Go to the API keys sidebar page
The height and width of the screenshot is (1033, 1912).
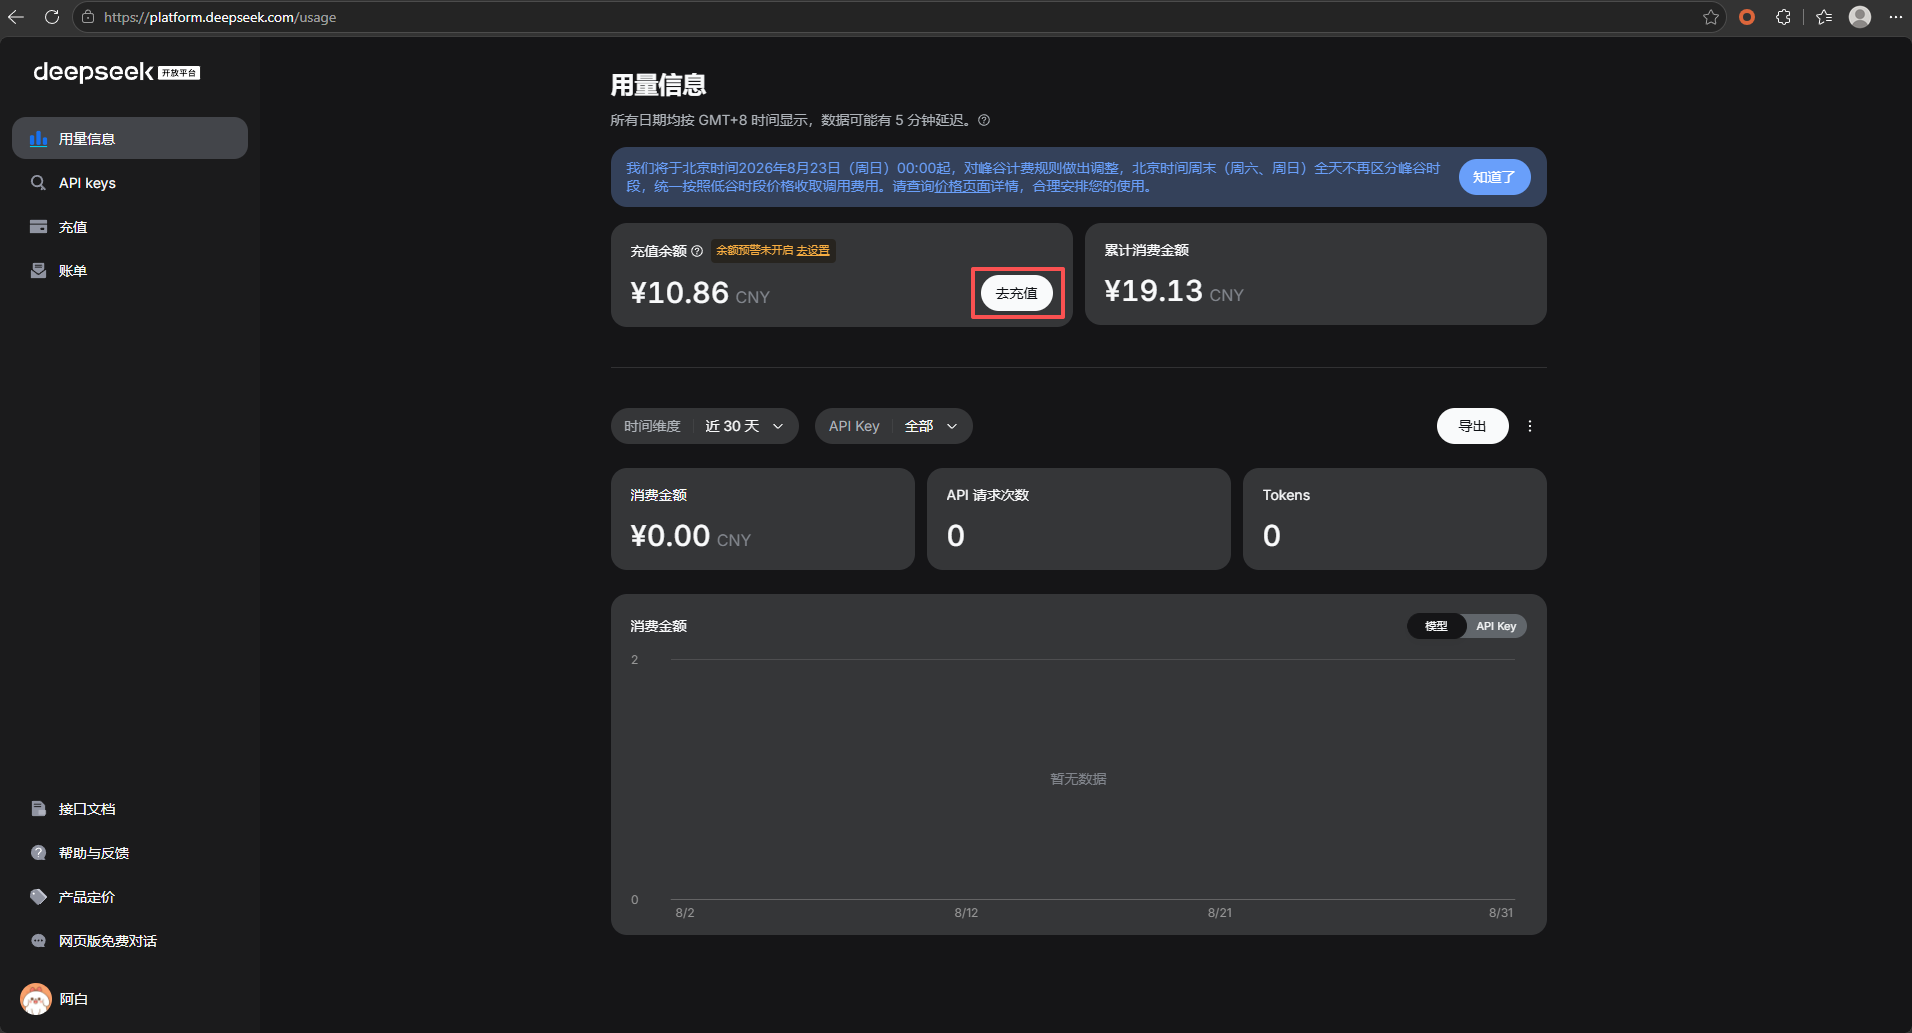pos(130,183)
